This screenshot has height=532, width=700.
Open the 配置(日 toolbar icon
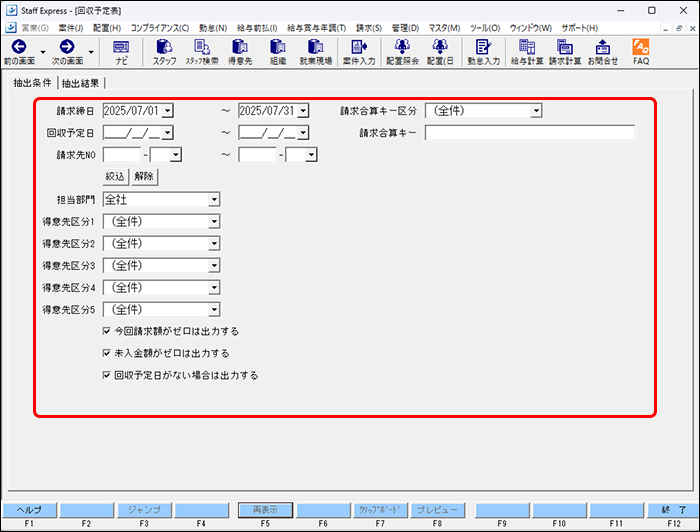click(x=440, y=52)
